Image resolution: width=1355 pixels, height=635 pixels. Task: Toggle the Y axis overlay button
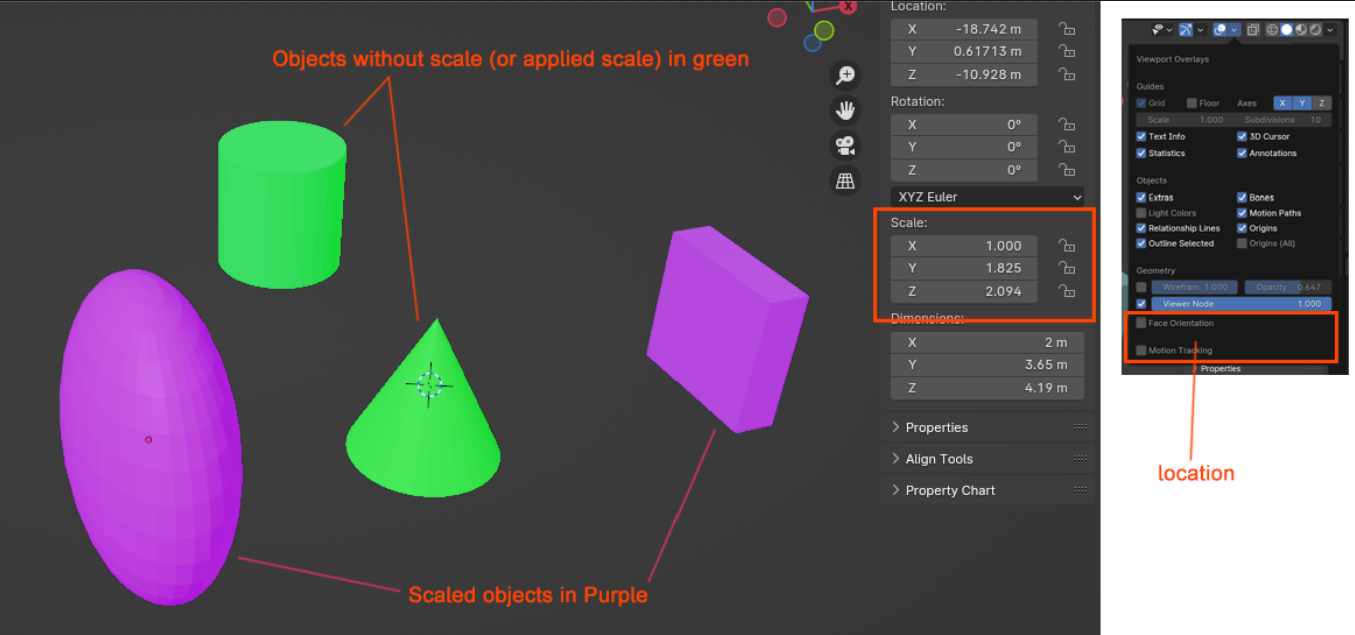(x=1302, y=103)
